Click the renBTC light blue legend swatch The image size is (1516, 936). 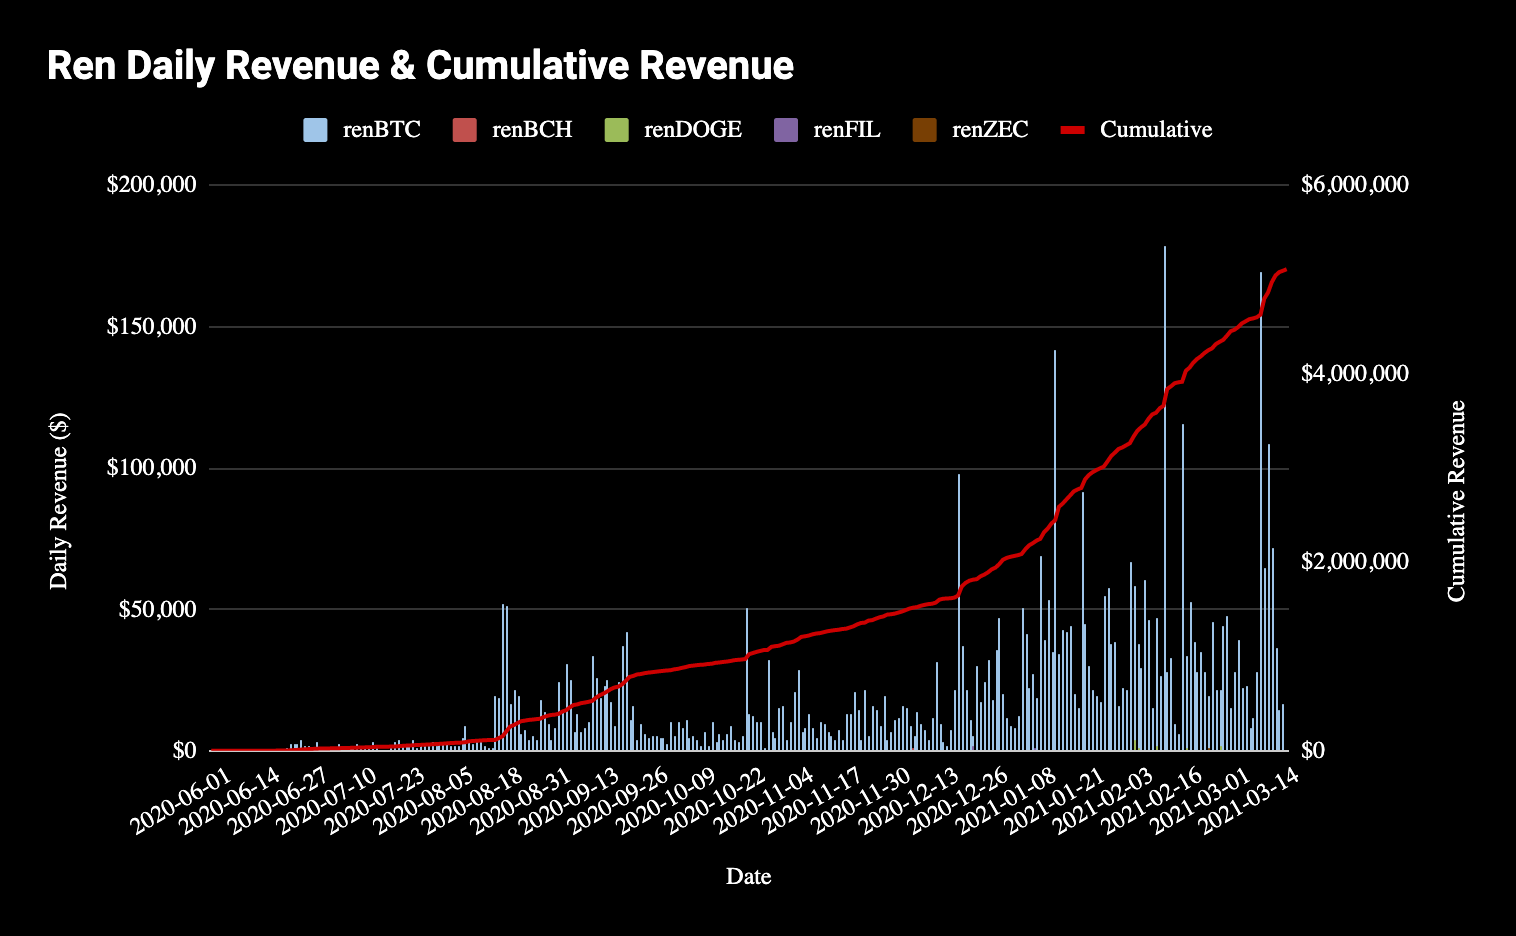[315, 130]
